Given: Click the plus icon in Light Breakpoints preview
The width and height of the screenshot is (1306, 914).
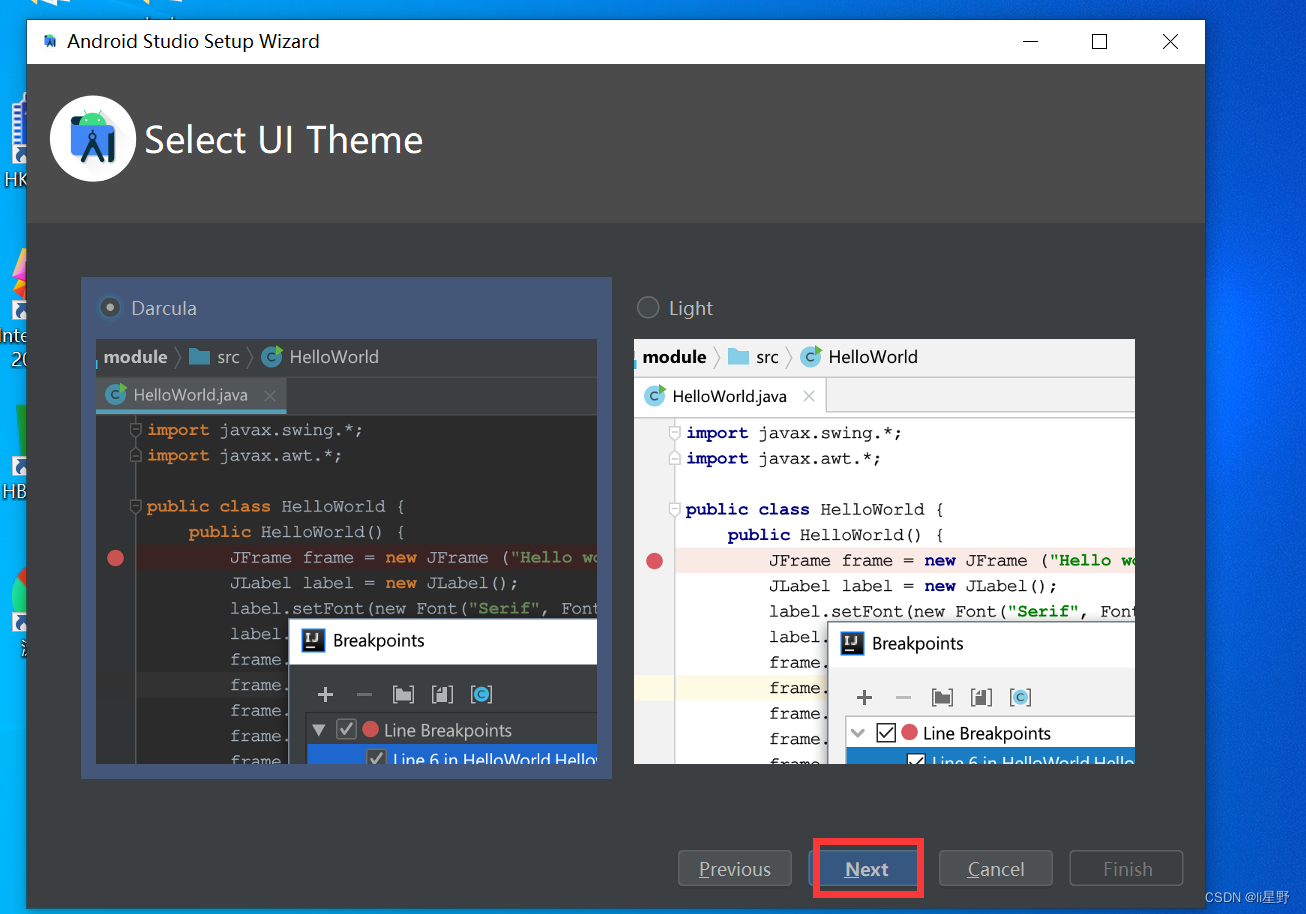Looking at the screenshot, I should (x=864, y=697).
